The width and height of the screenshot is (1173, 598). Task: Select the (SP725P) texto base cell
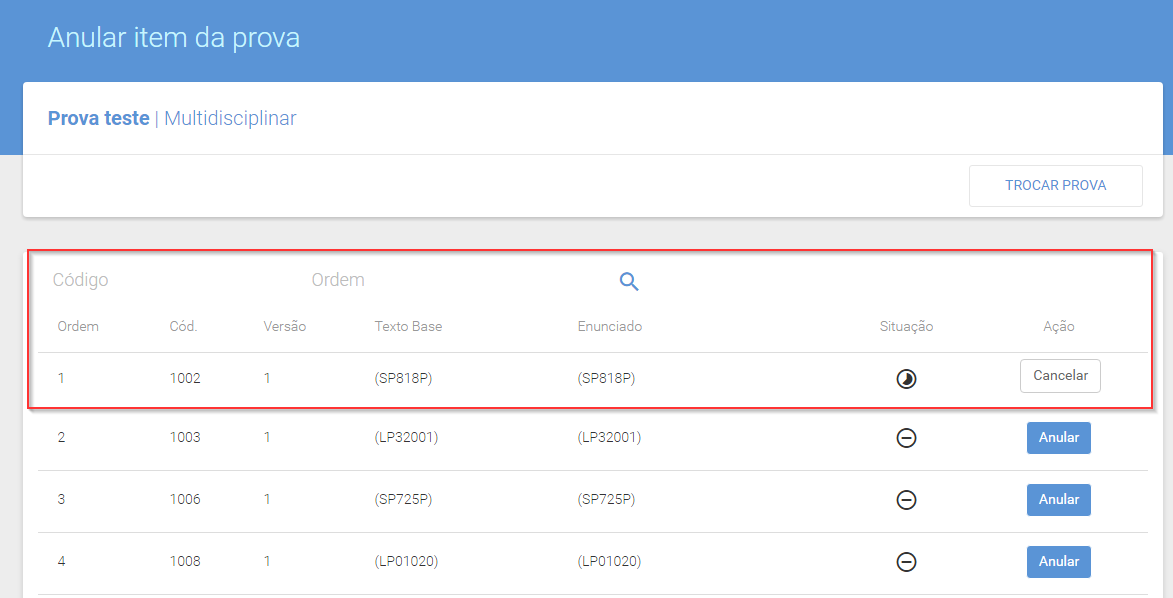tap(403, 499)
